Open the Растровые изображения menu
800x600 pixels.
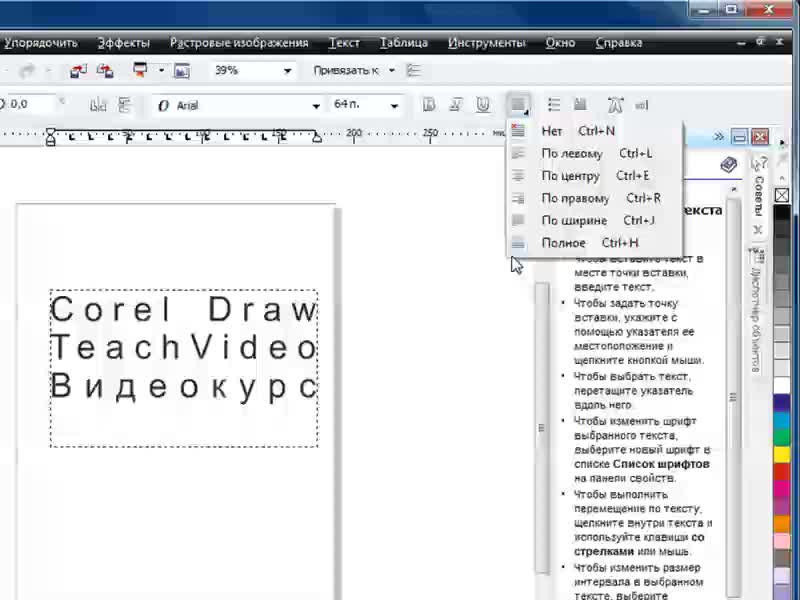(239, 43)
